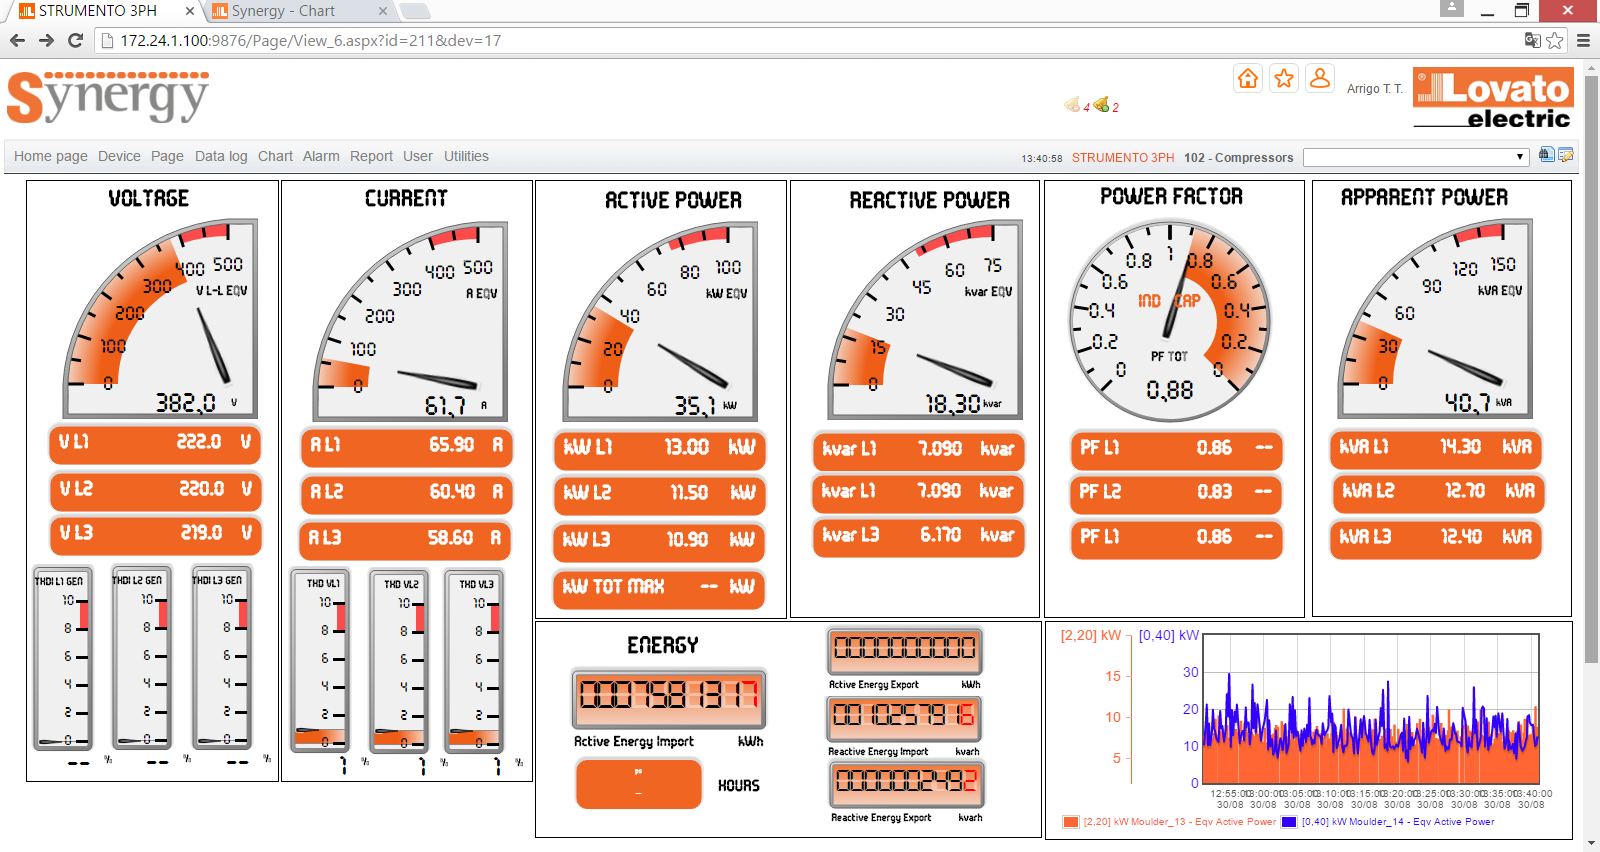Click the orange HOURS display box
This screenshot has width=1600, height=852.
click(x=638, y=784)
